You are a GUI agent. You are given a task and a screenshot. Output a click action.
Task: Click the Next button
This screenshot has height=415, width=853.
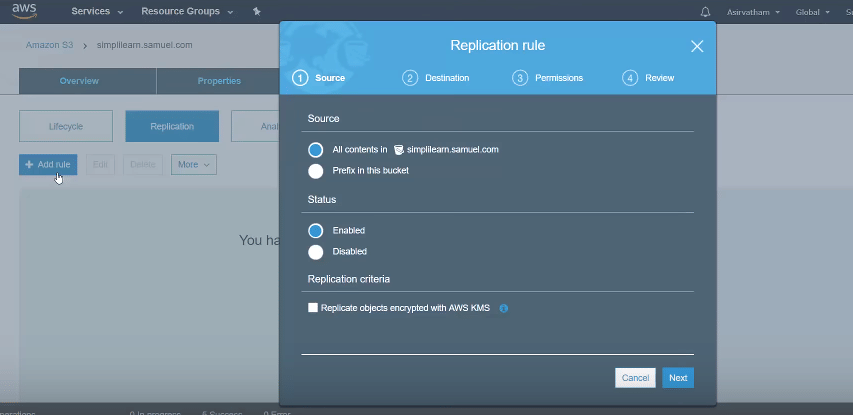tap(677, 378)
